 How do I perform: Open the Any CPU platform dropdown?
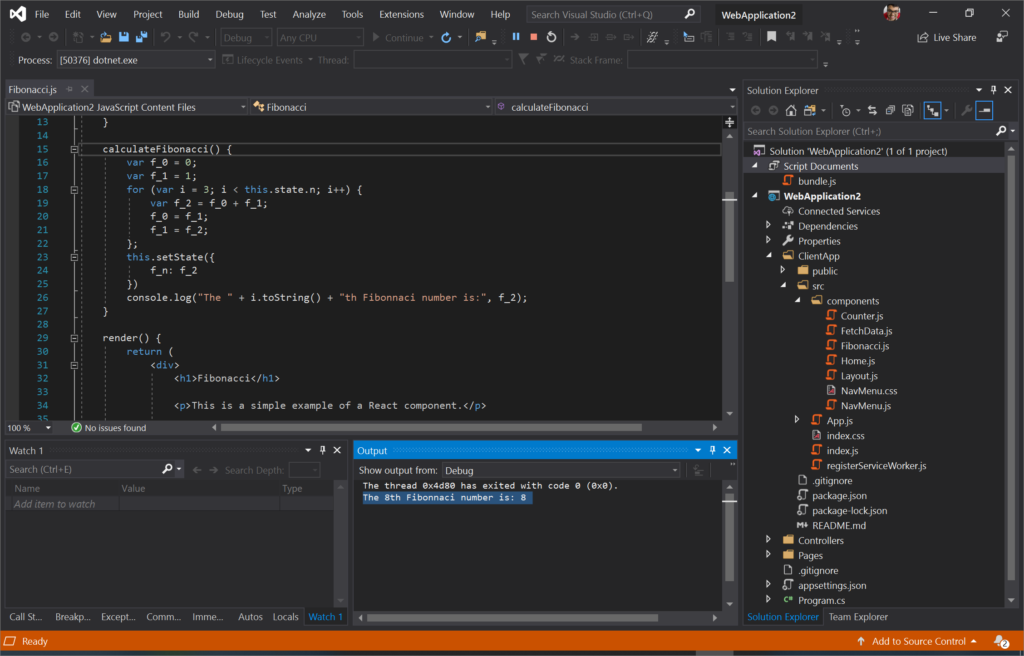(319, 36)
